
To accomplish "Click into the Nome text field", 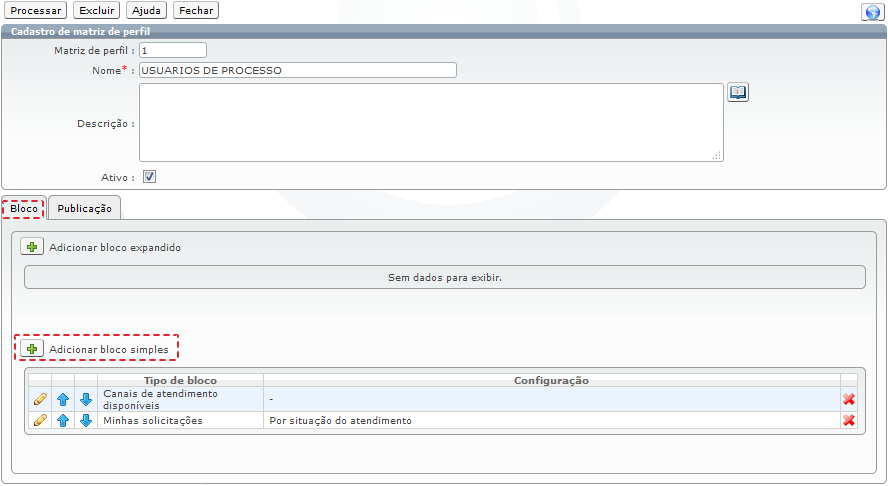I will click(x=297, y=70).
